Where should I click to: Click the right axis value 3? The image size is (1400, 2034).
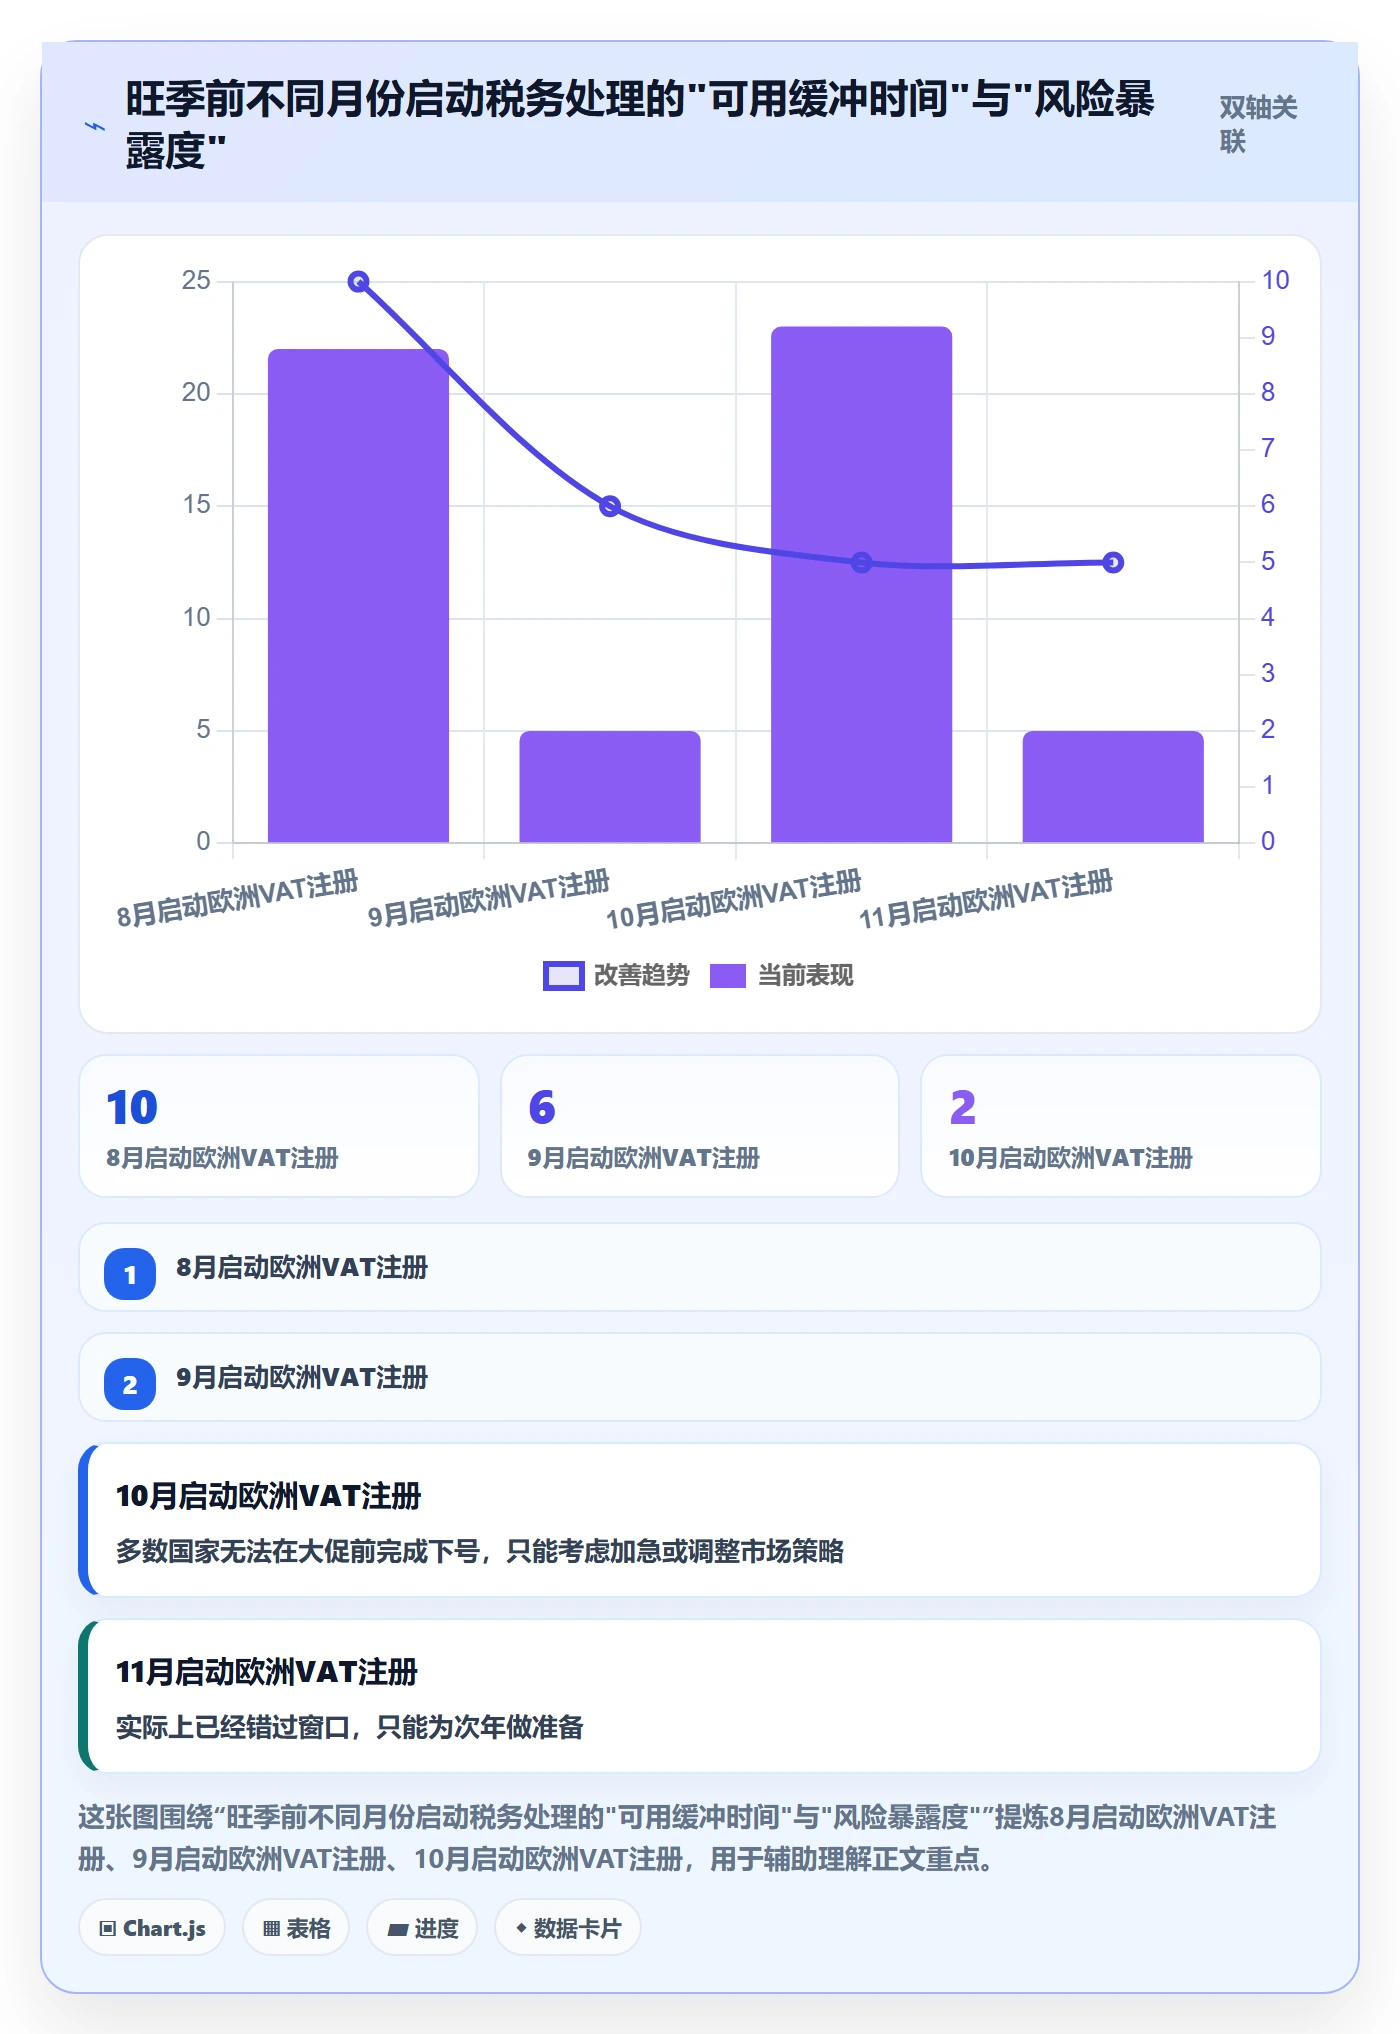[1268, 674]
